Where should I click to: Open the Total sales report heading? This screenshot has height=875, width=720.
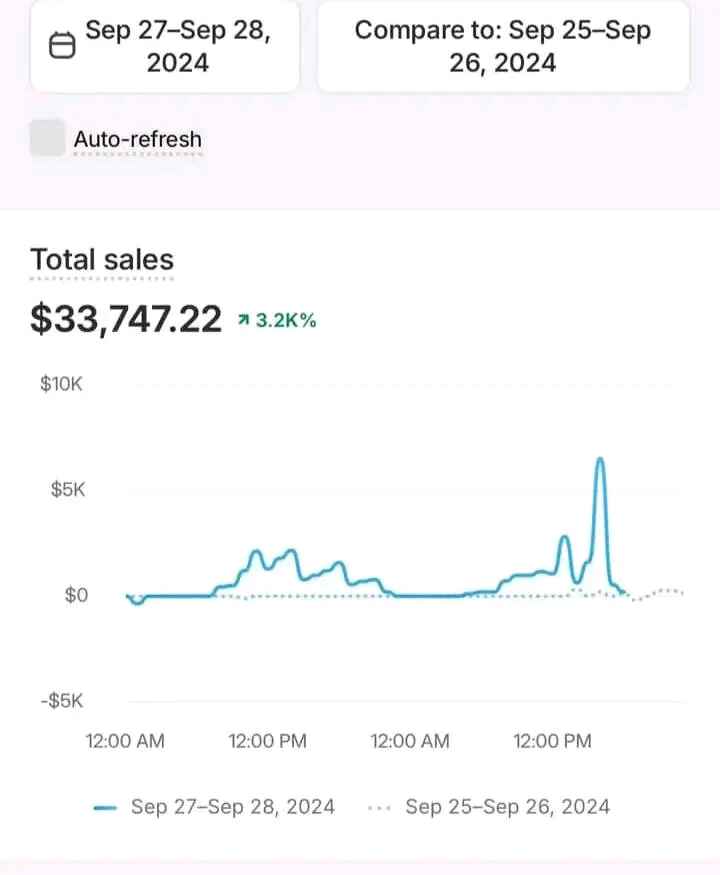coord(102,260)
